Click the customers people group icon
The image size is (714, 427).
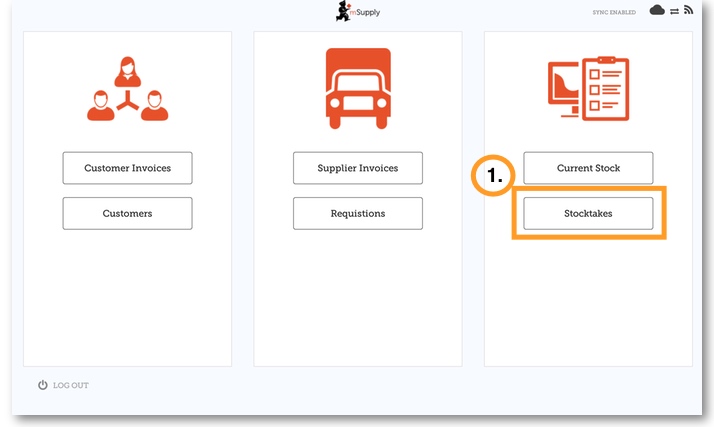pyautogui.click(x=127, y=90)
